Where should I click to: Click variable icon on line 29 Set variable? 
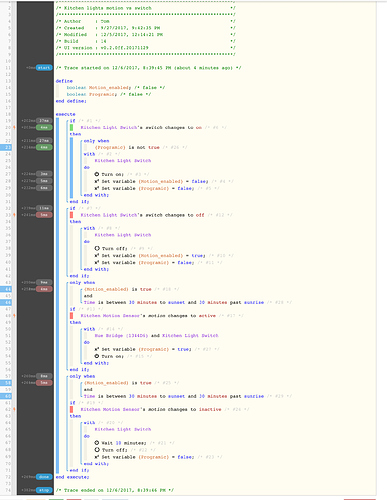[97, 188]
